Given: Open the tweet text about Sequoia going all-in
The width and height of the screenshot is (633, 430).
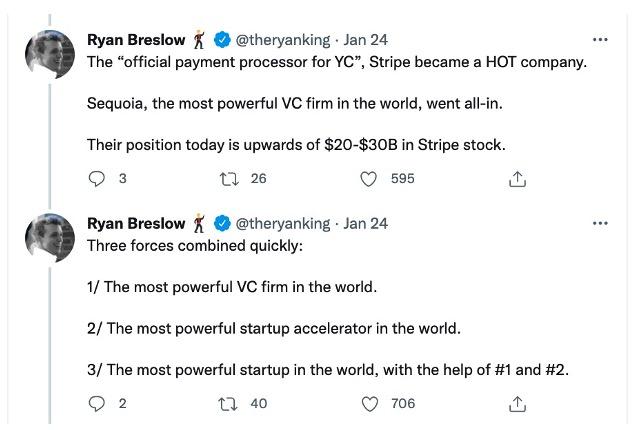Looking at the screenshot, I should (300, 104).
